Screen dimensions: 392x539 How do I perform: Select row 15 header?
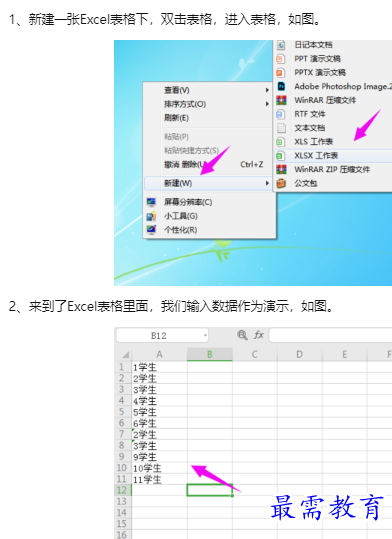(x=123, y=524)
